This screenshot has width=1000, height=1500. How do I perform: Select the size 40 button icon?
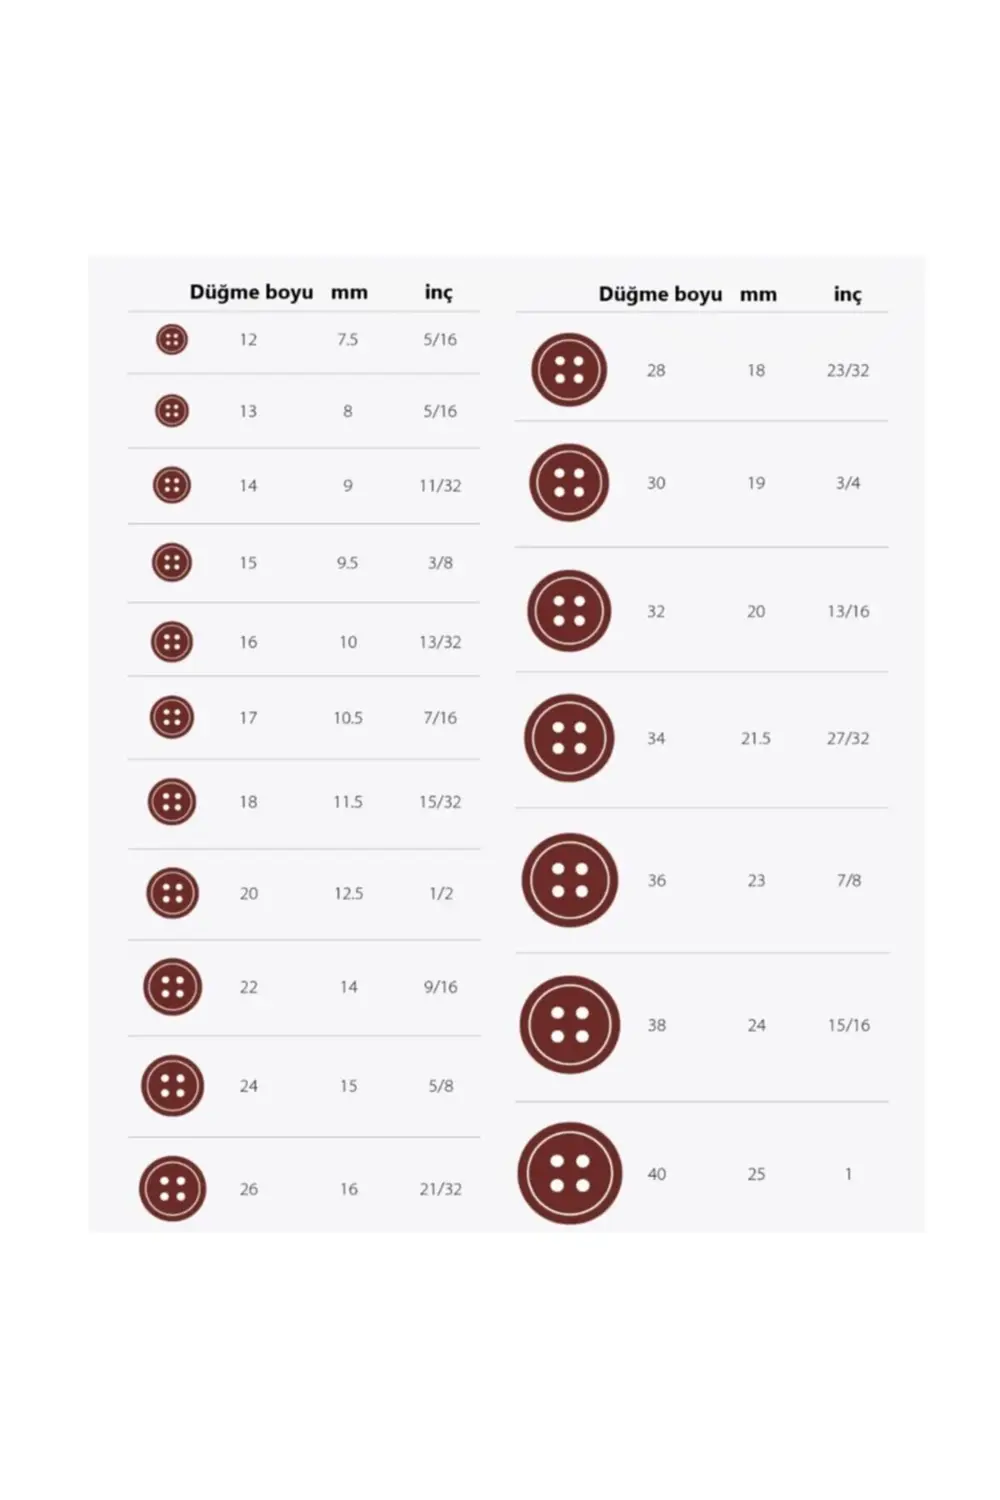click(569, 1174)
